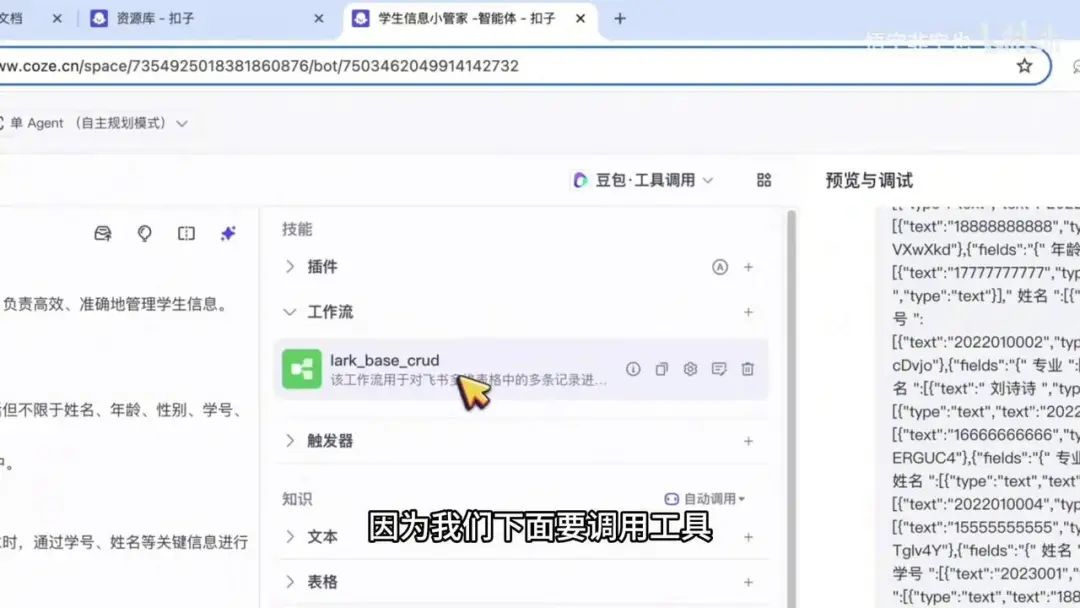This screenshot has width=1080, height=608.
Task: Click the "刘诗诗" name in debug output
Action: point(1013,388)
